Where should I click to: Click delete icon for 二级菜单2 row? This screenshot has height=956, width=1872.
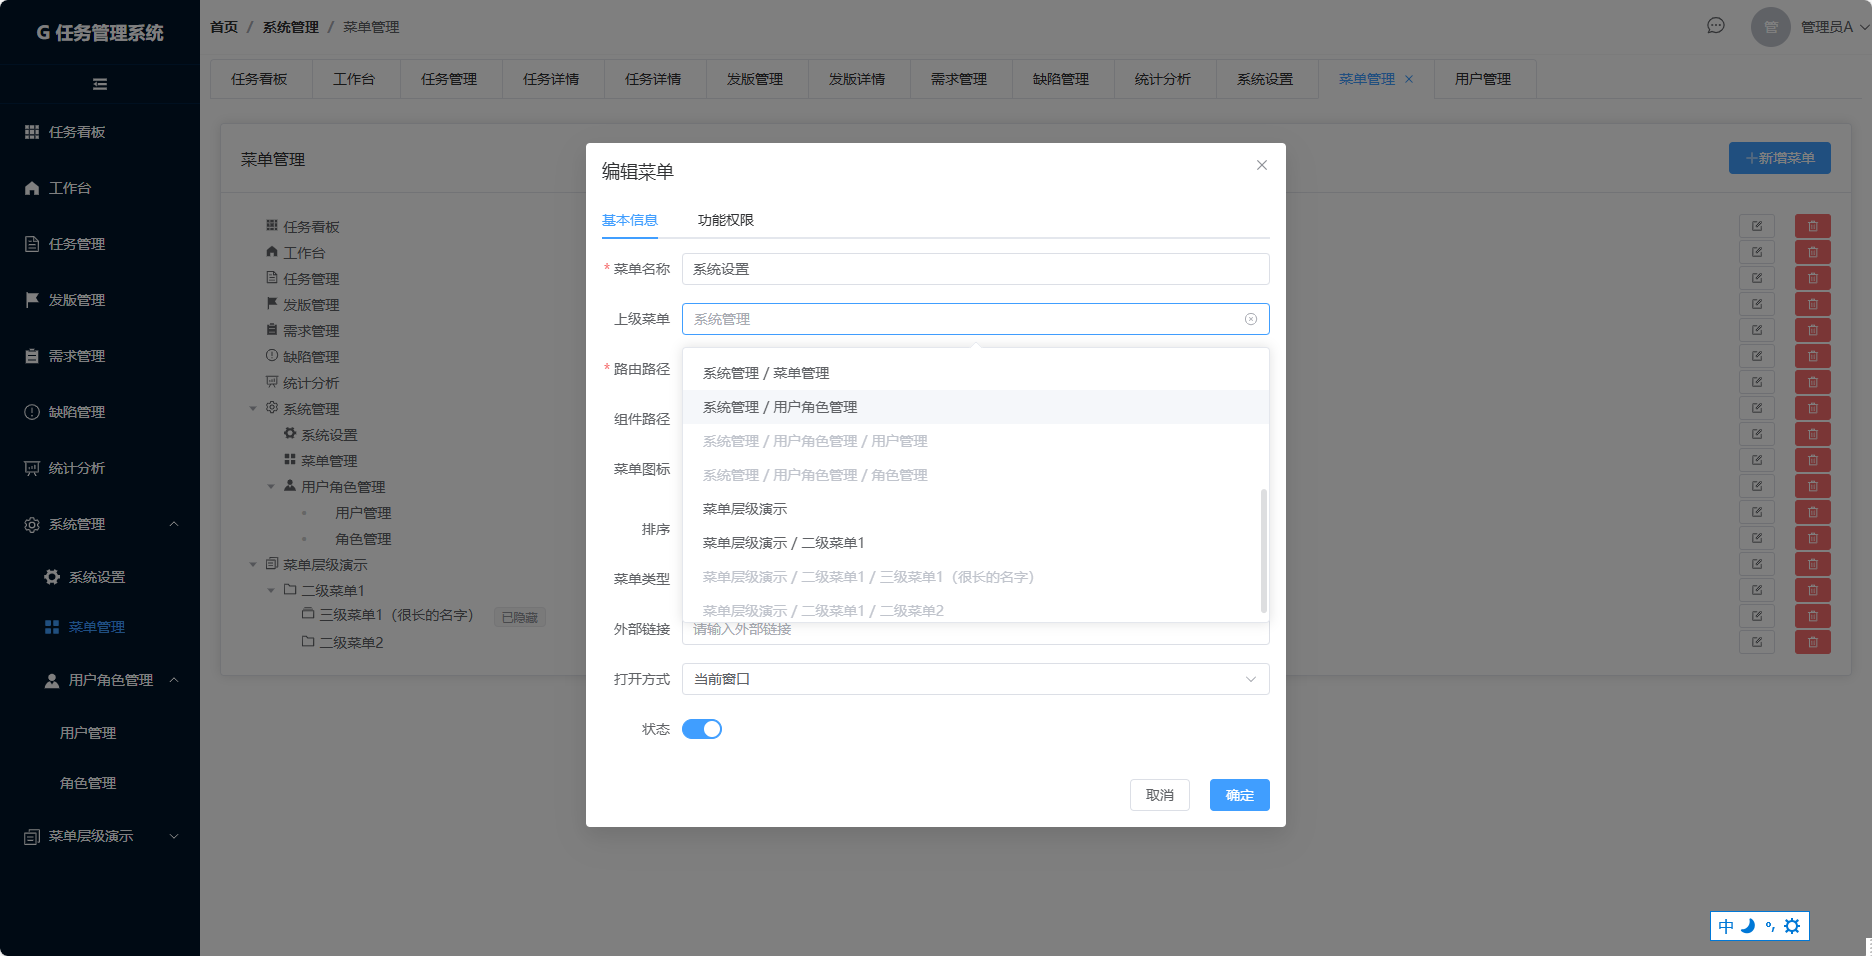pyautogui.click(x=1813, y=642)
